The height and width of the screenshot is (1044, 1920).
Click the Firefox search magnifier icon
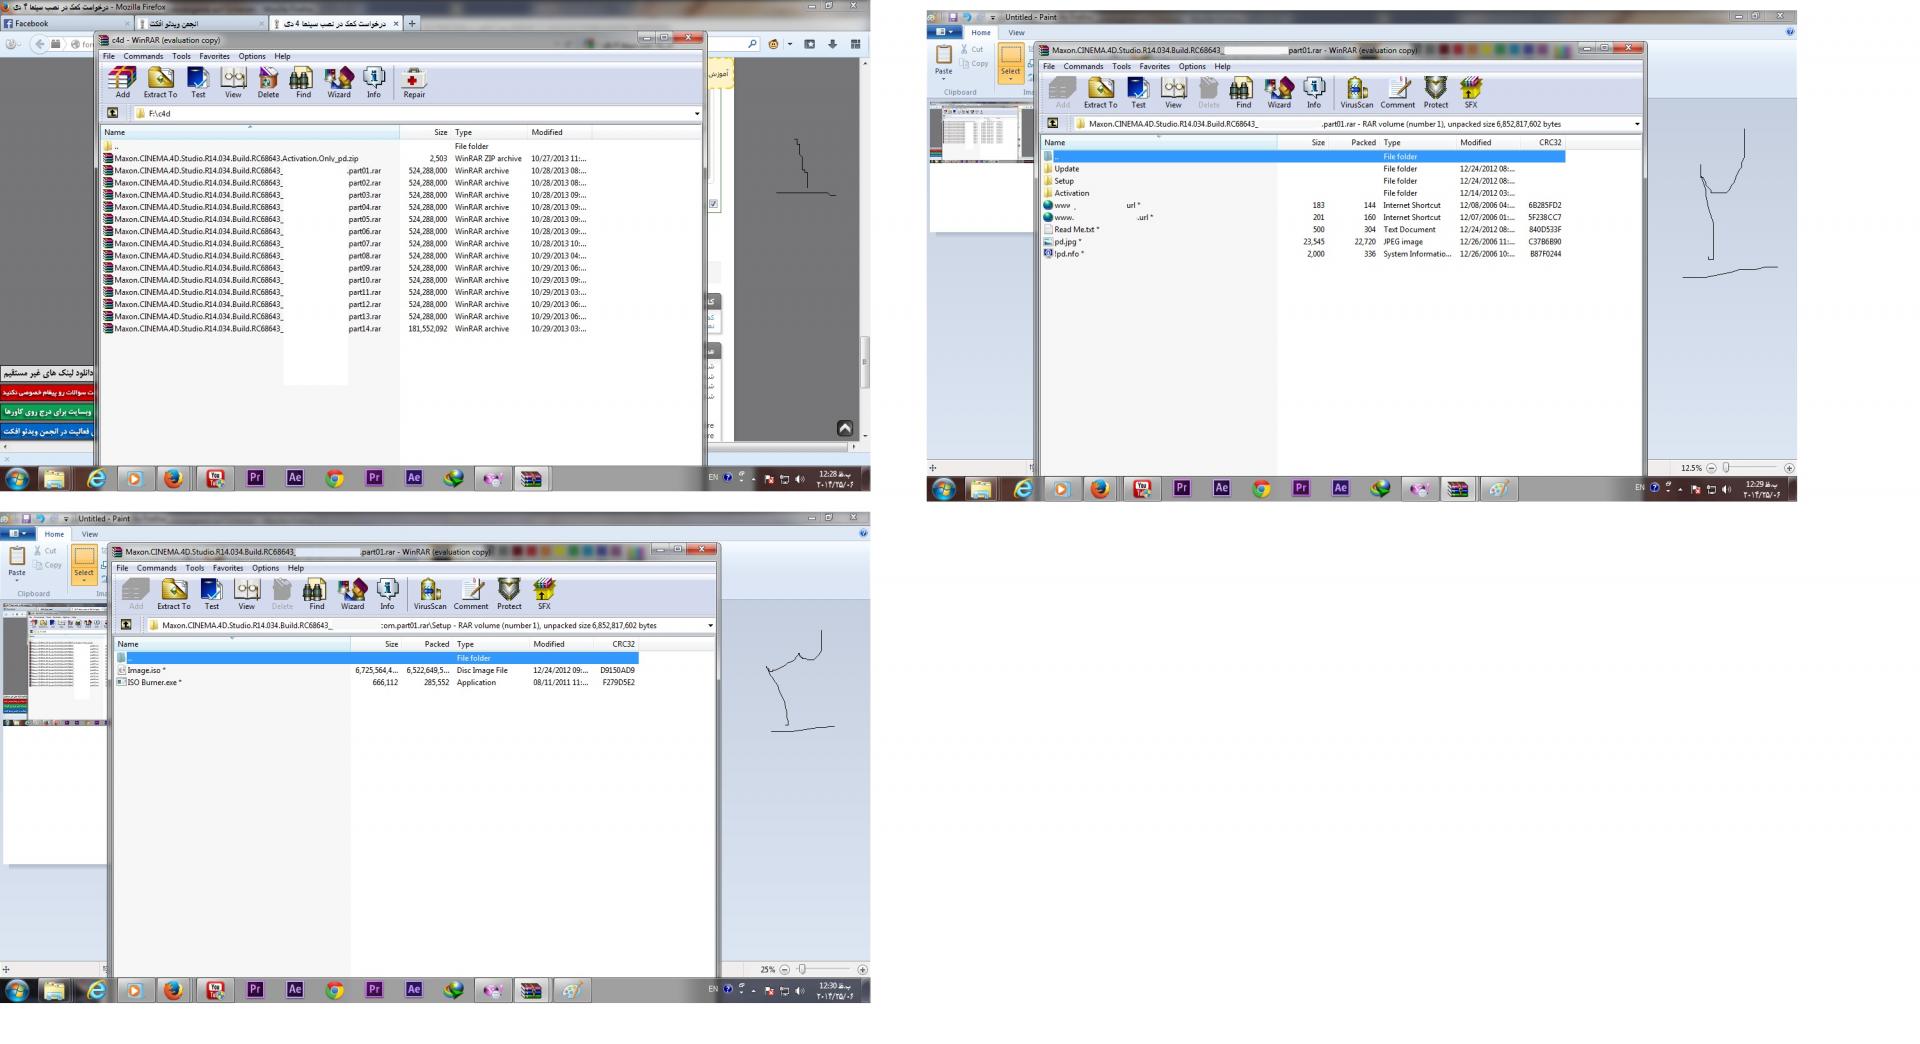(x=752, y=44)
